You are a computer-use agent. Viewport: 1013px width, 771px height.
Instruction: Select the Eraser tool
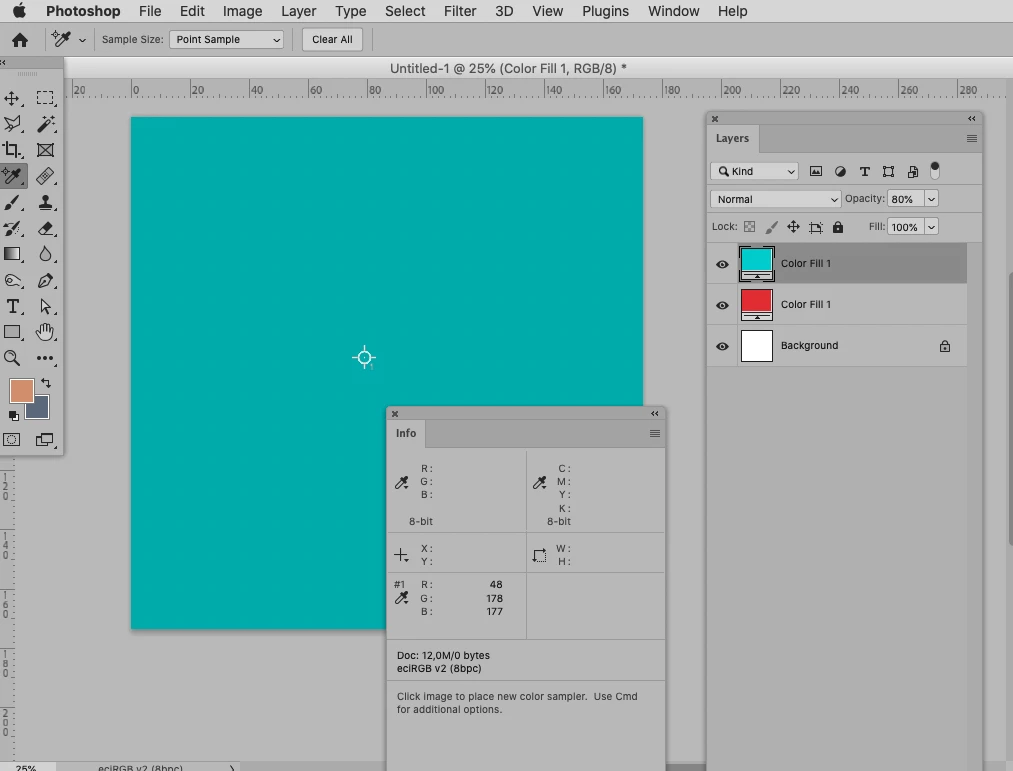pos(45,228)
